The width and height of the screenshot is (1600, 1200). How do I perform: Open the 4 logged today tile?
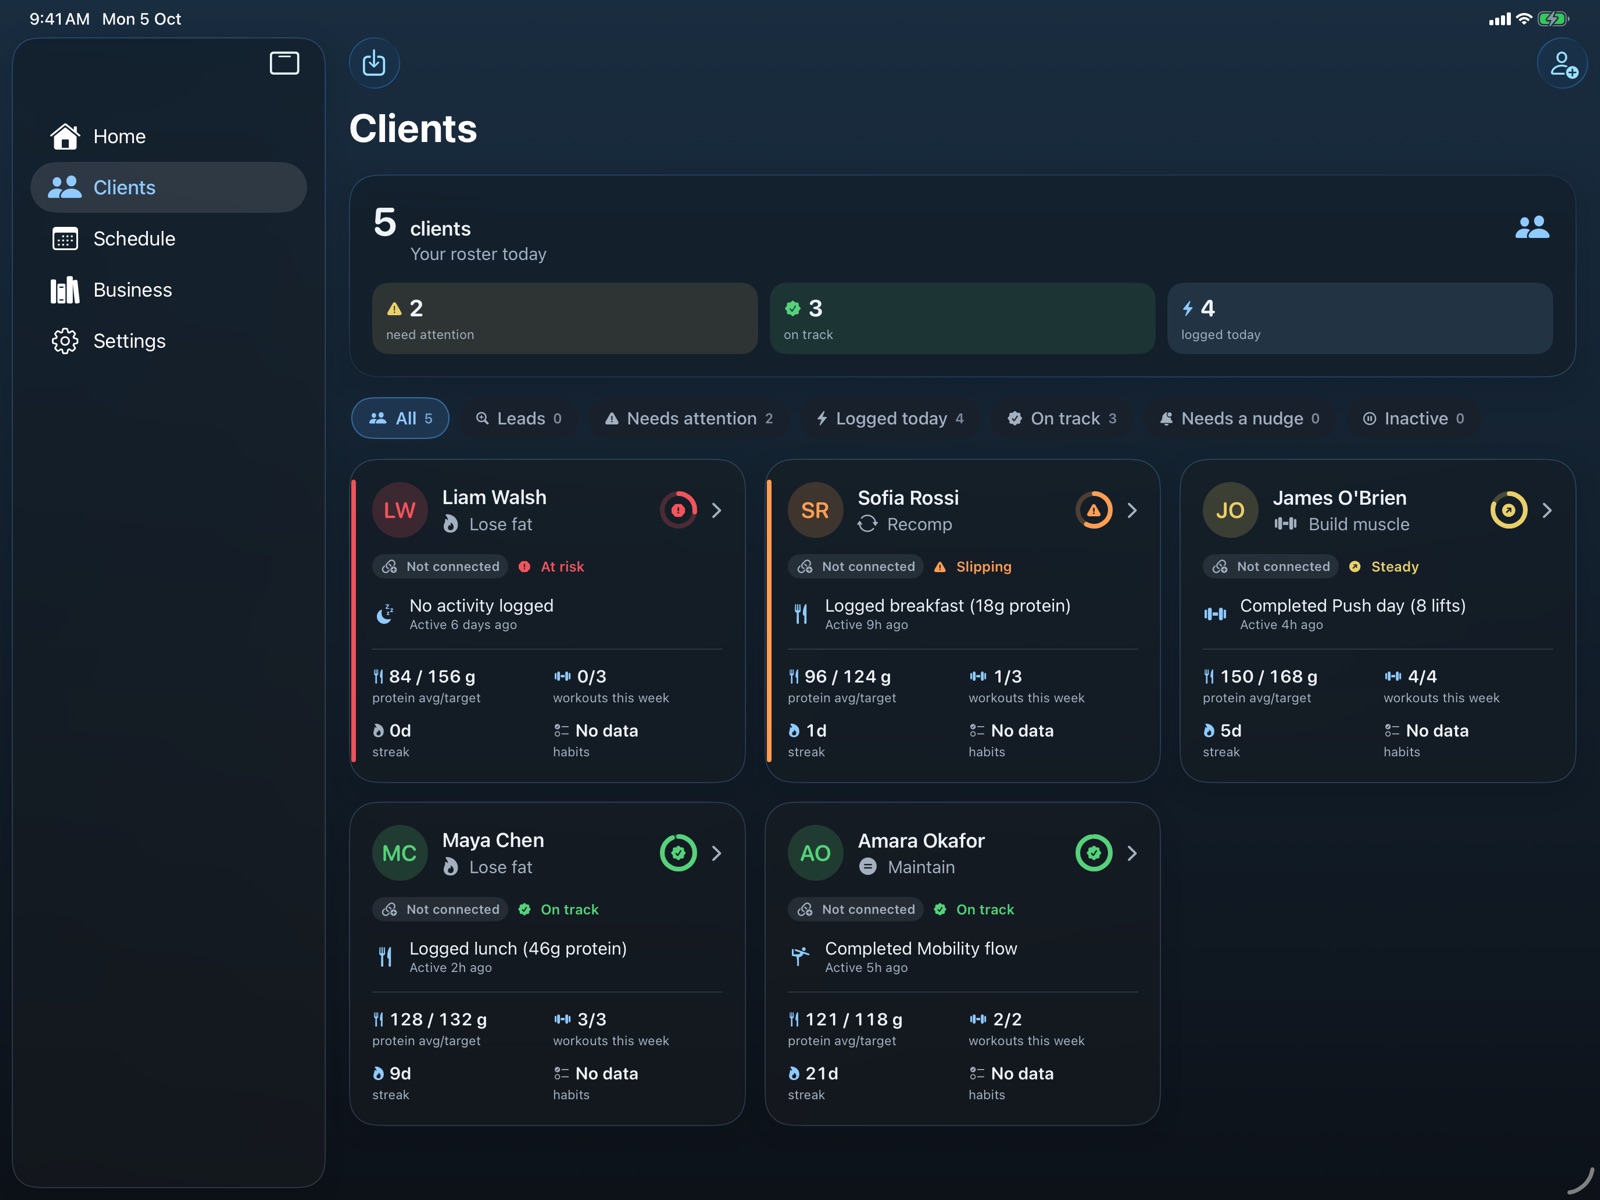click(x=1360, y=318)
